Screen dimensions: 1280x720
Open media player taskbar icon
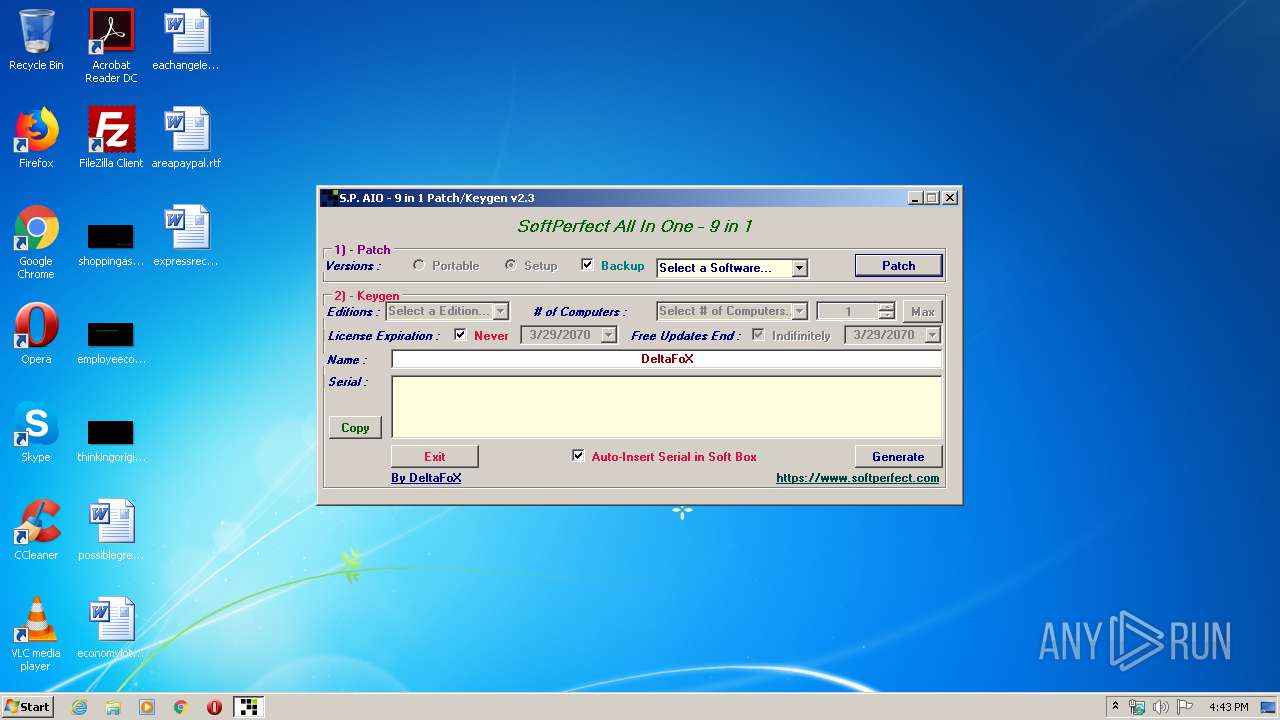pyautogui.click(x=147, y=707)
